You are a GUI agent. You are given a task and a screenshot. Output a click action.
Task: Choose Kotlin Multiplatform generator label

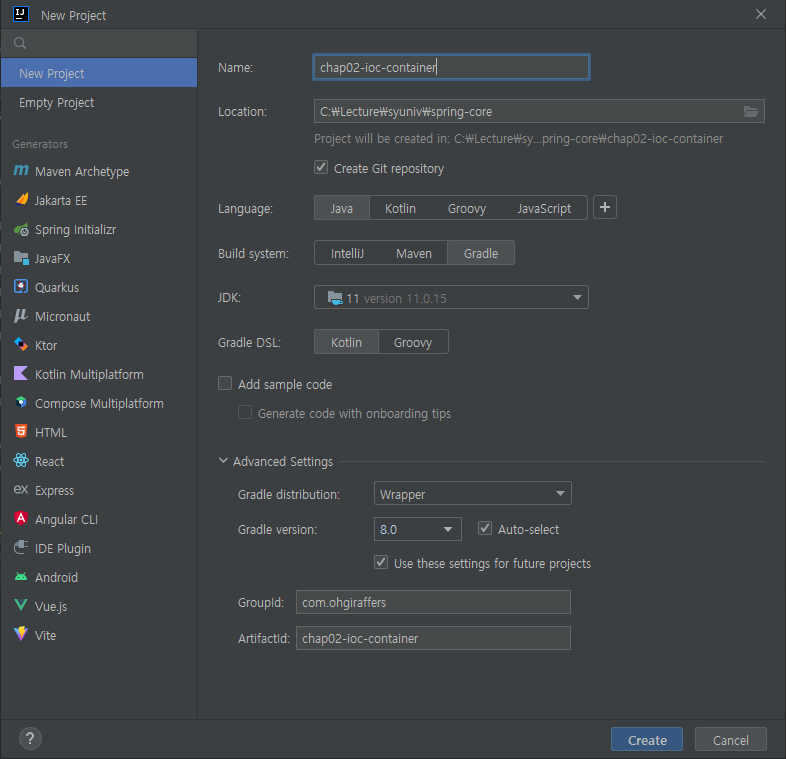(x=89, y=374)
